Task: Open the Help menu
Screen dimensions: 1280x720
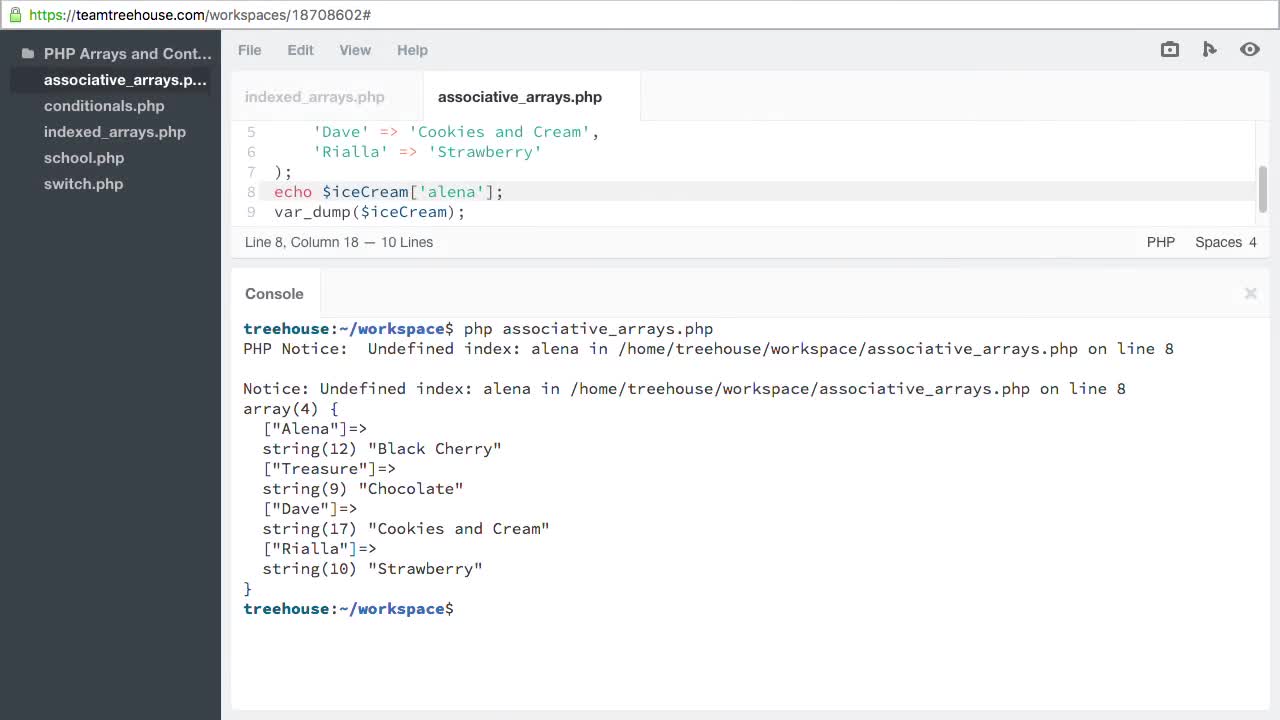Action: [412, 50]
